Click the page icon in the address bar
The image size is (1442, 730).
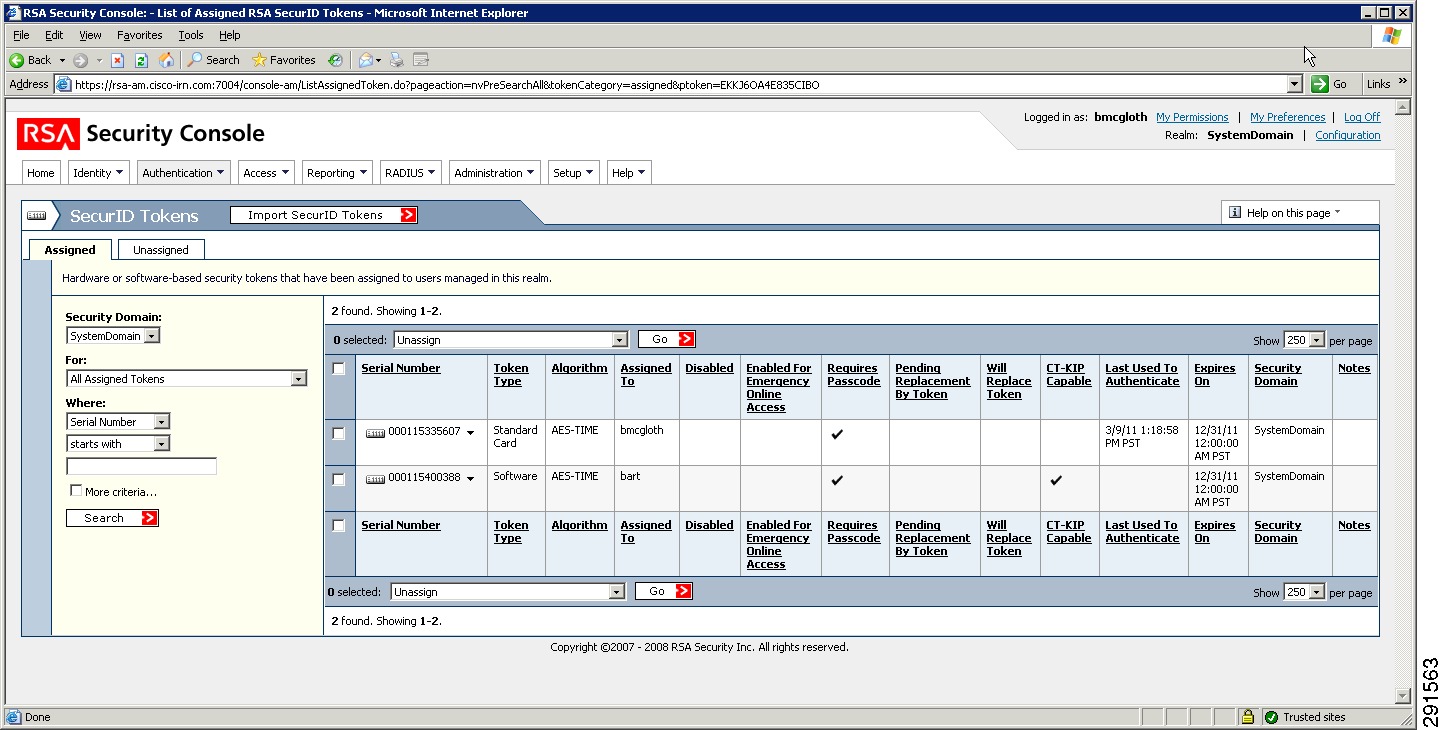click(x=64, y=85)
